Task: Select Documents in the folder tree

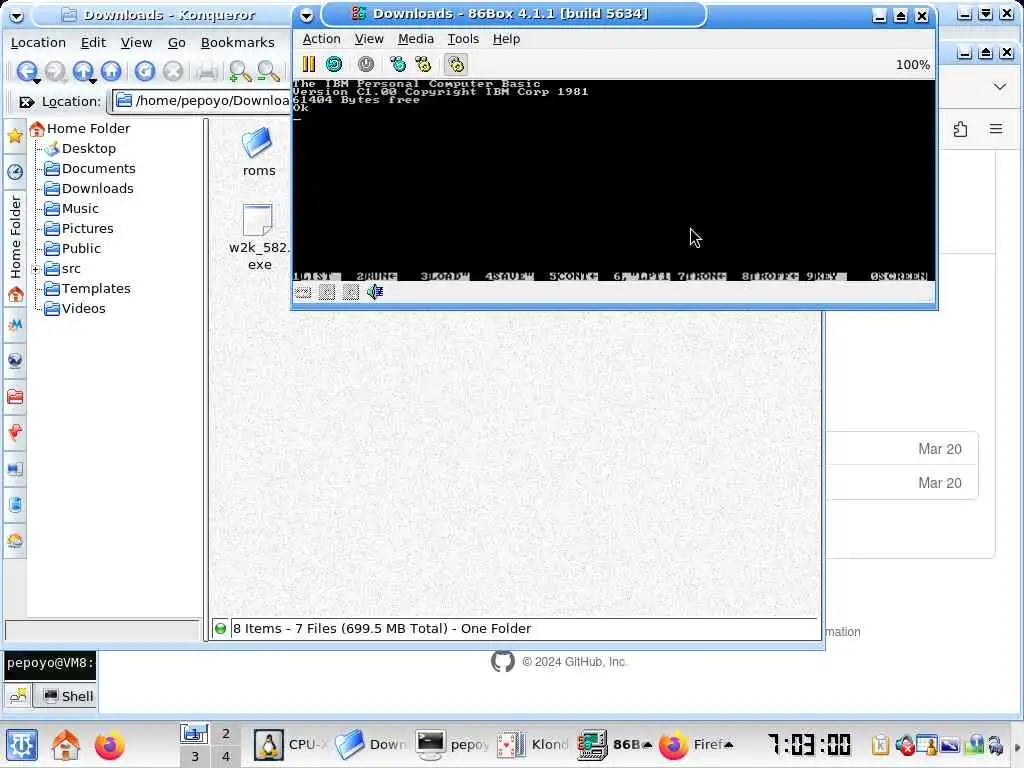Action: click(x=99, y=168)
